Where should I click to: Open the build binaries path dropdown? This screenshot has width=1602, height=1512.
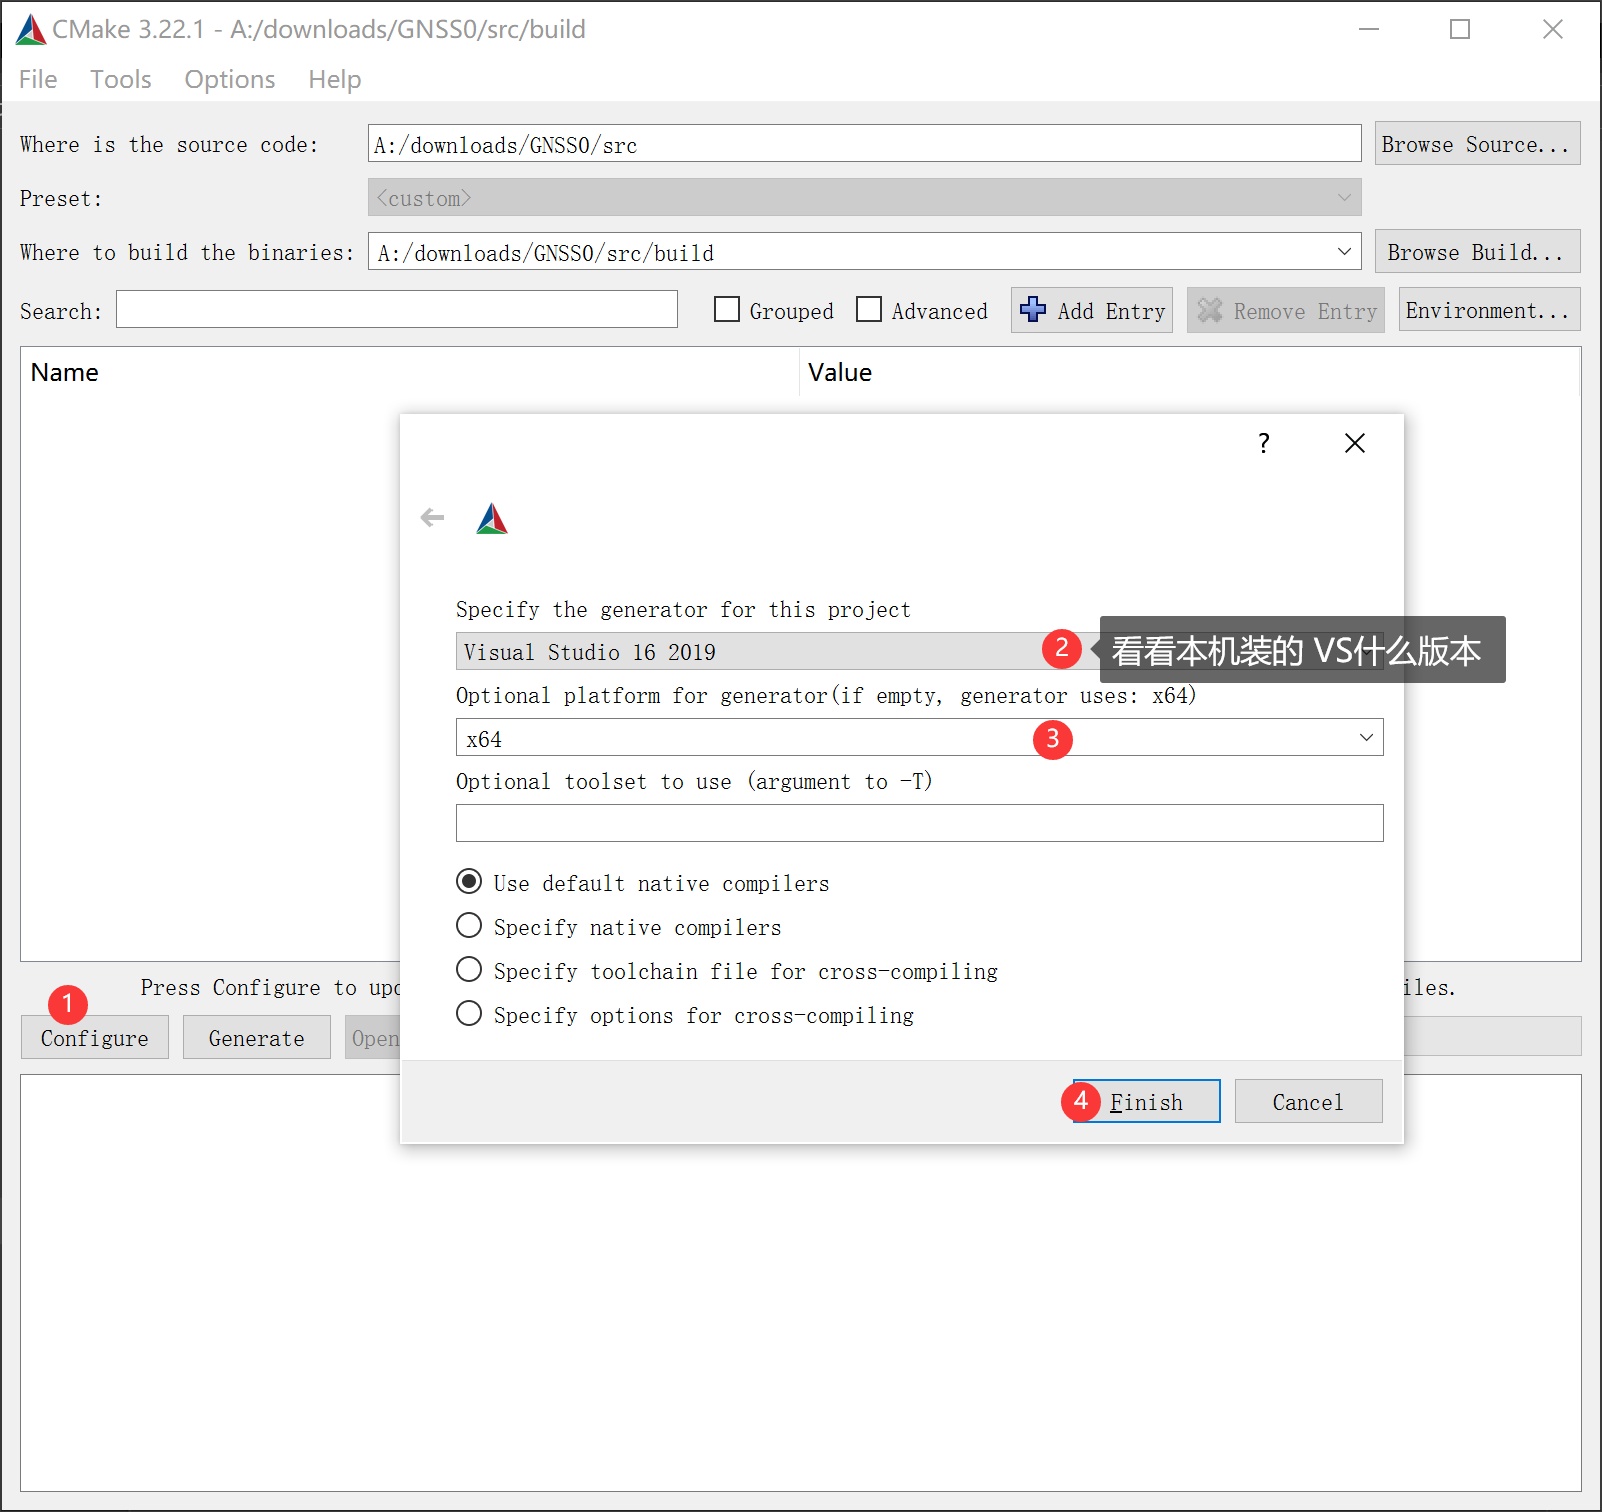point(1345,252)
